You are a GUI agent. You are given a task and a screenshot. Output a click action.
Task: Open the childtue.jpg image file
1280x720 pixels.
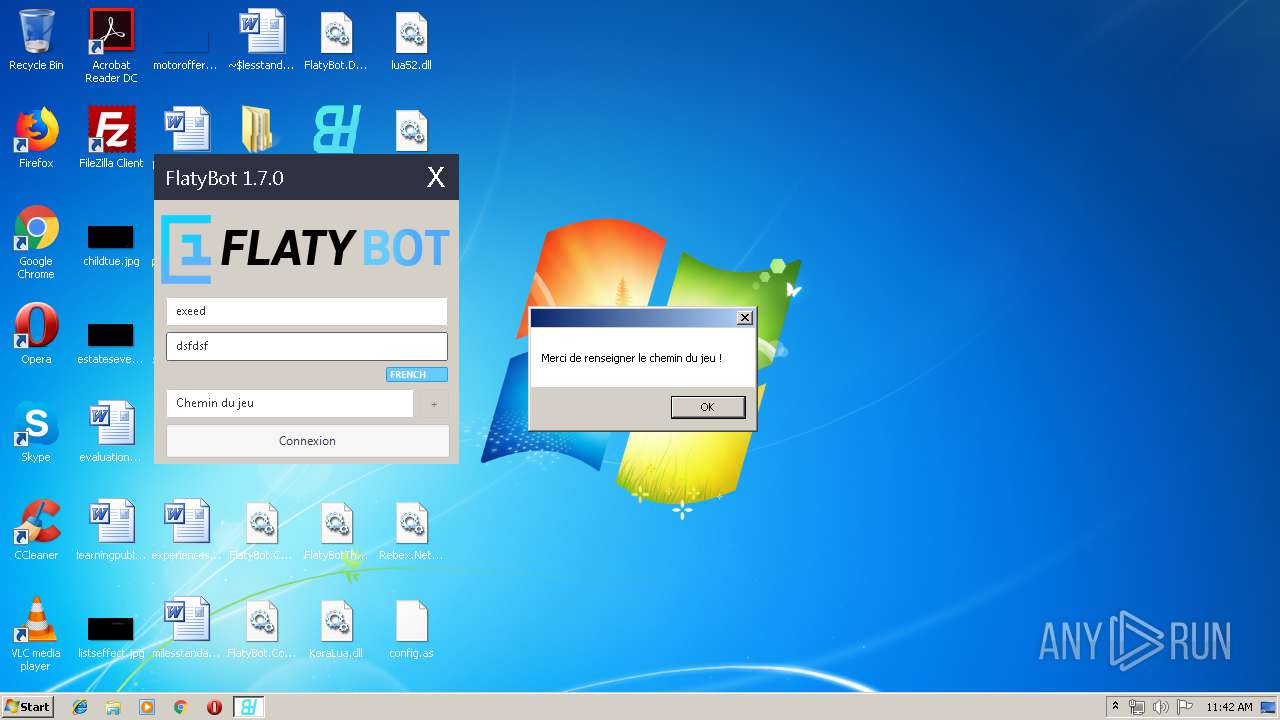[111, 247]
